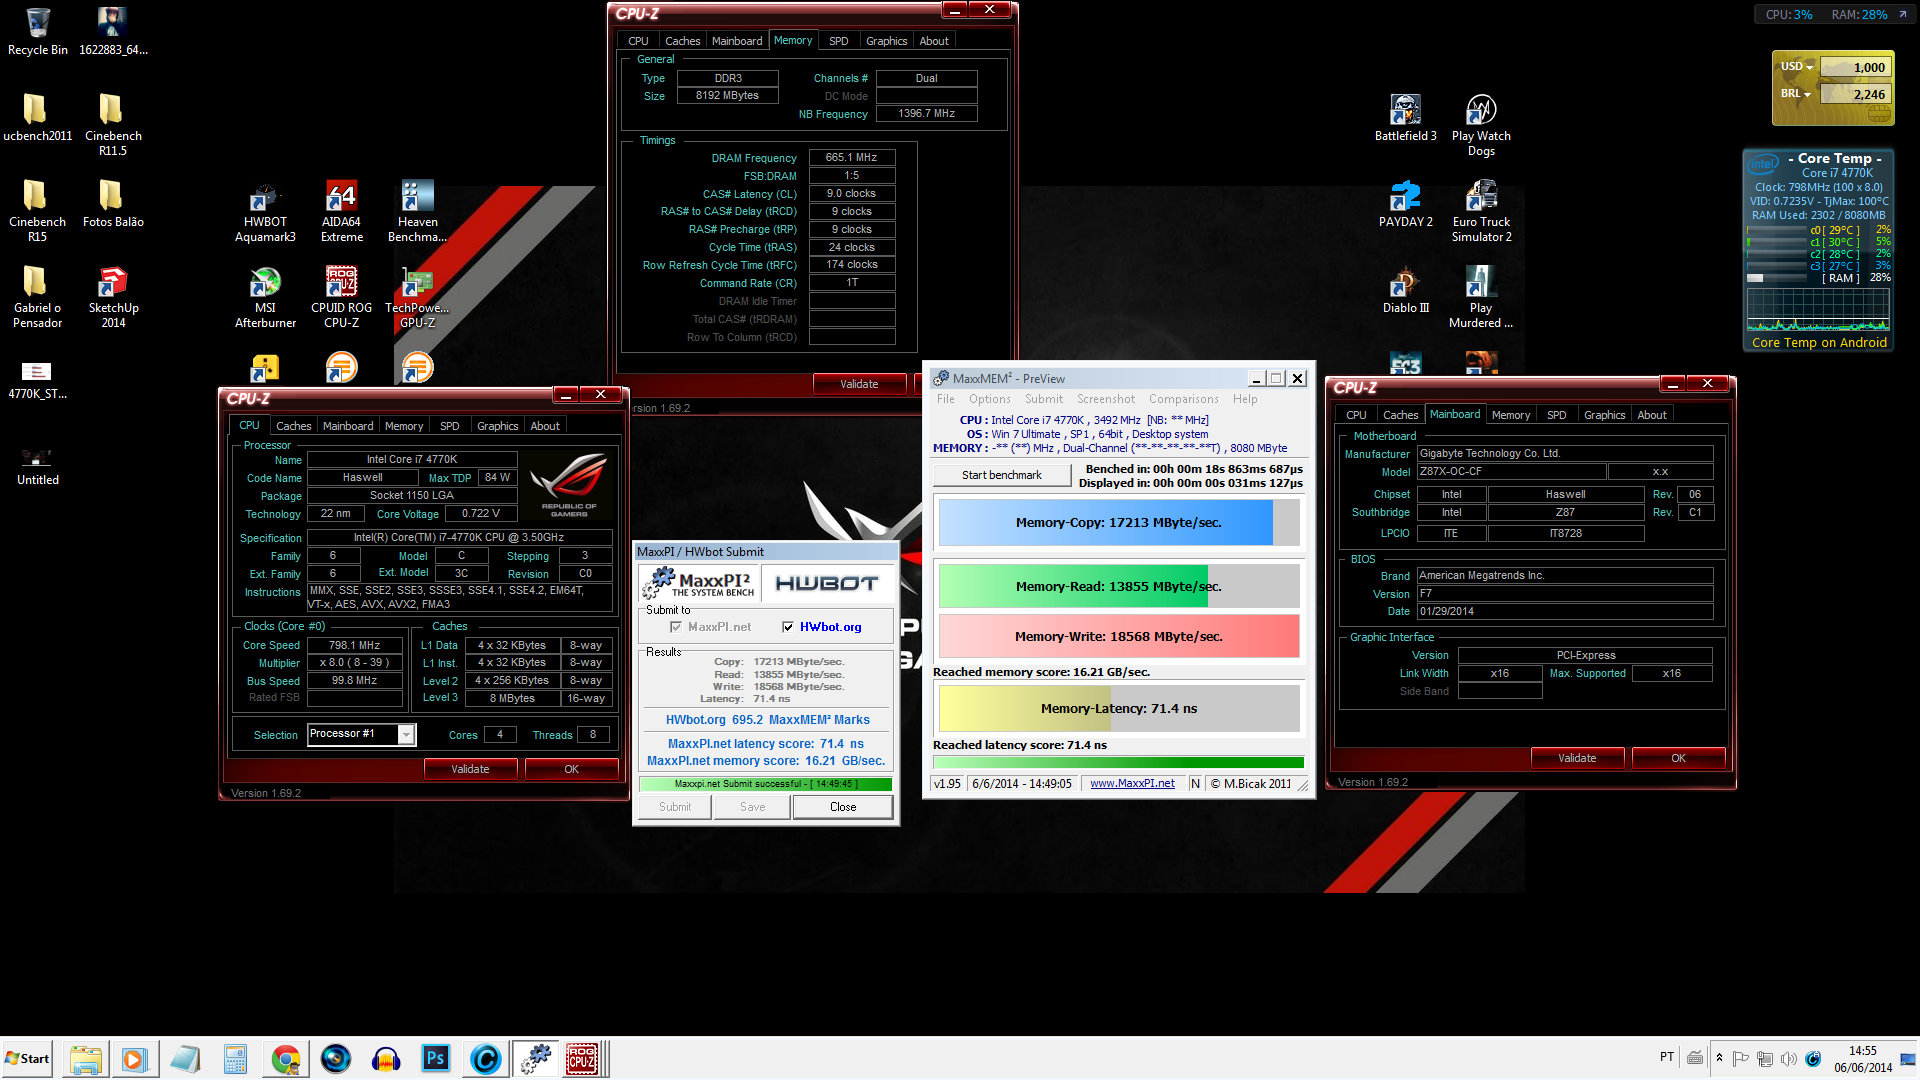Click the PT language indicator in tray
1920x1080 pixels.
point(1666,1057)
